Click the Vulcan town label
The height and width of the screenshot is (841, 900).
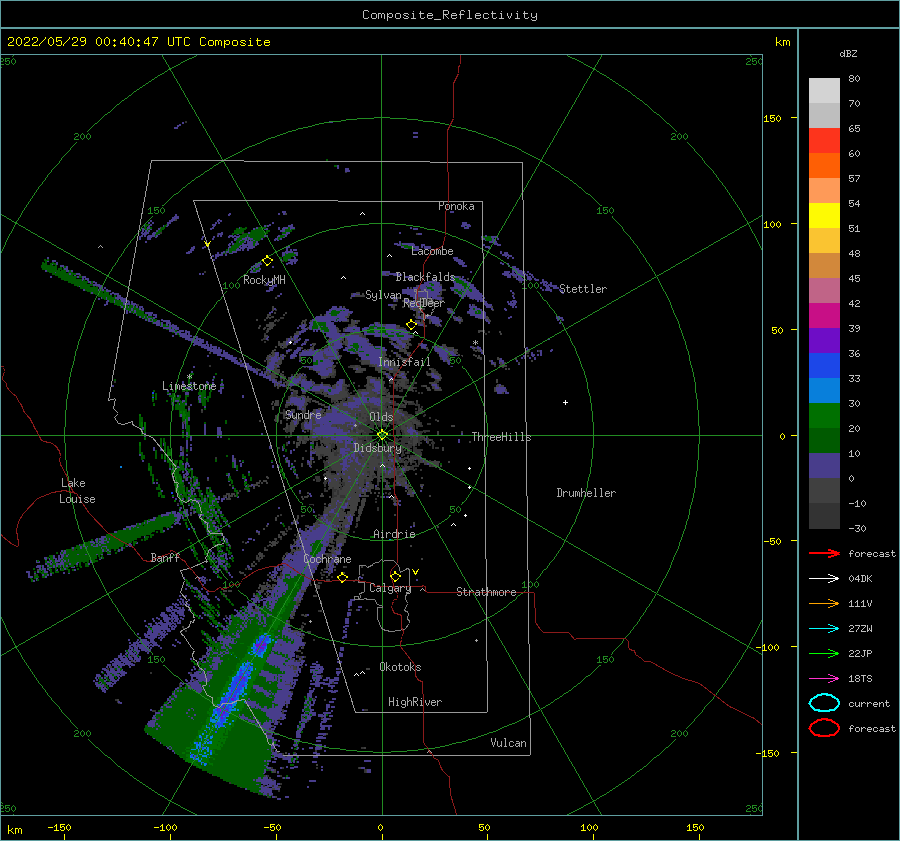(509, 743)
